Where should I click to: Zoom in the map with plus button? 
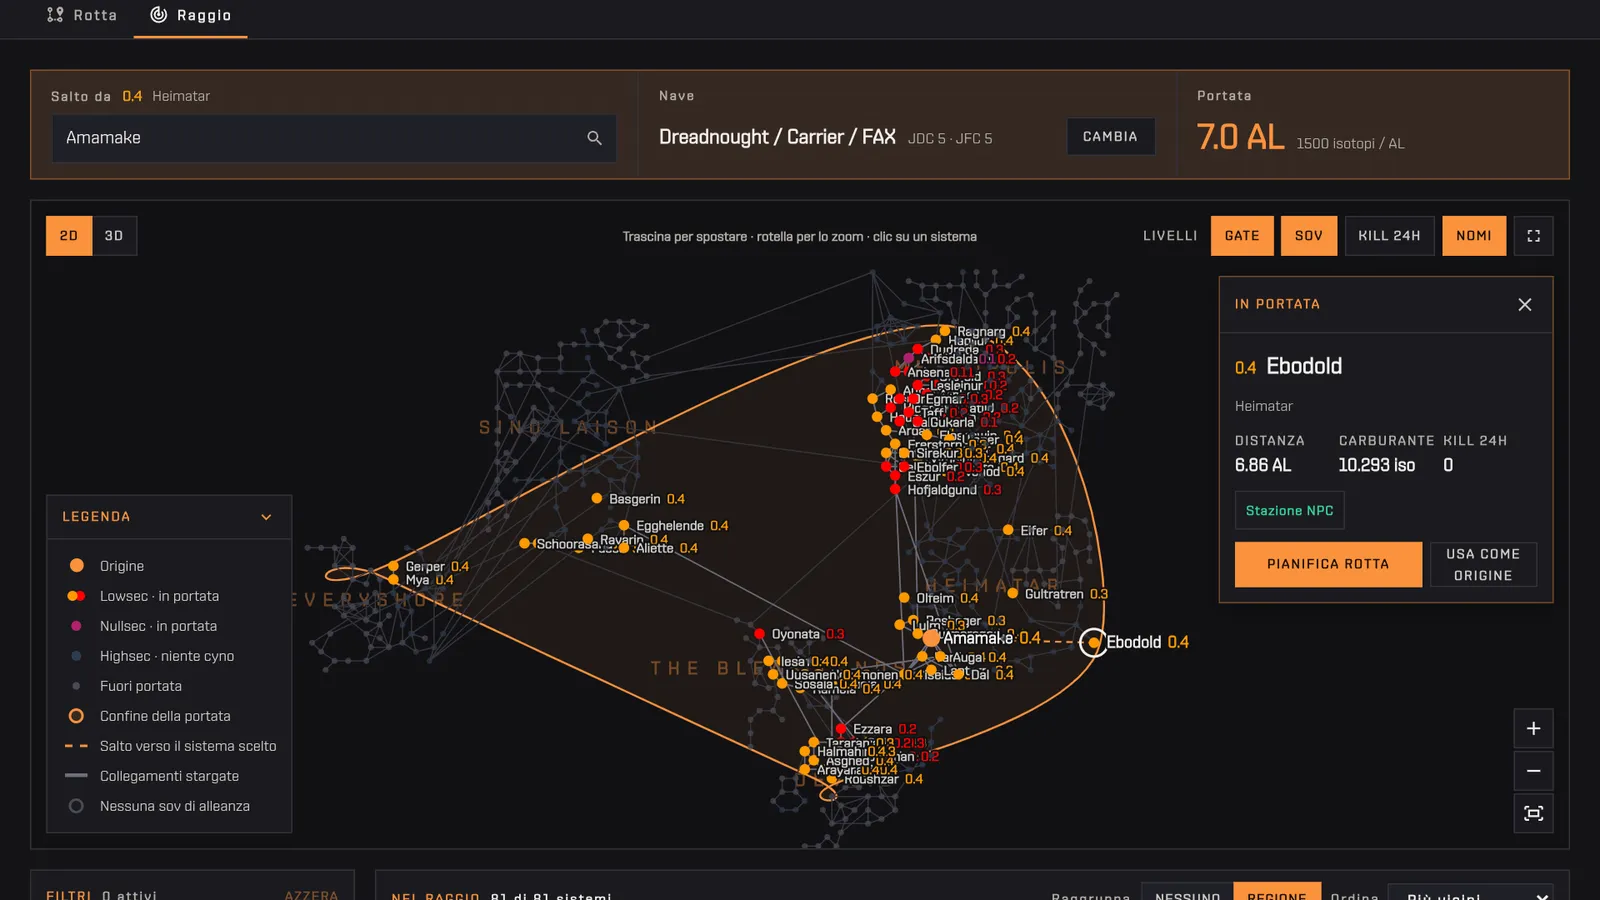pos(1533,729)
